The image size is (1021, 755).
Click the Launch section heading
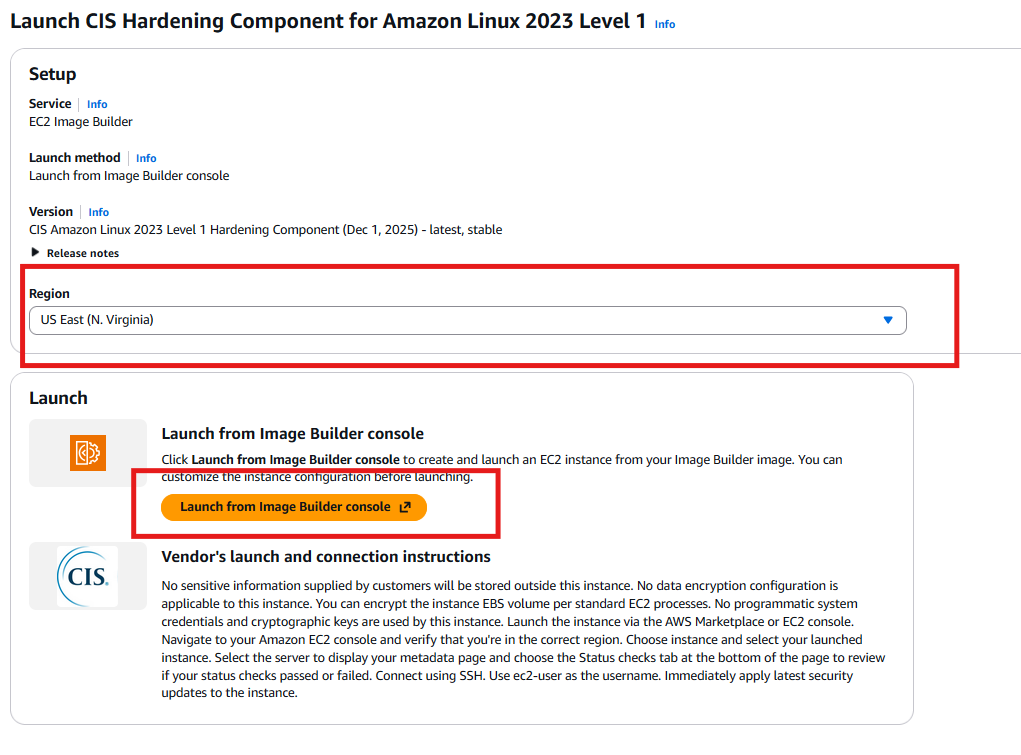[58, 398]
